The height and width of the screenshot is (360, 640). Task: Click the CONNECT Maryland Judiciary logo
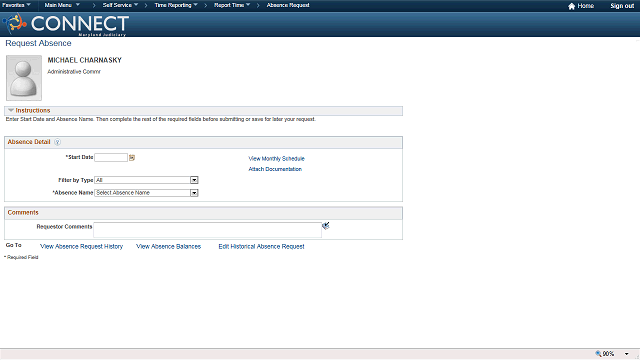(66, 24)
